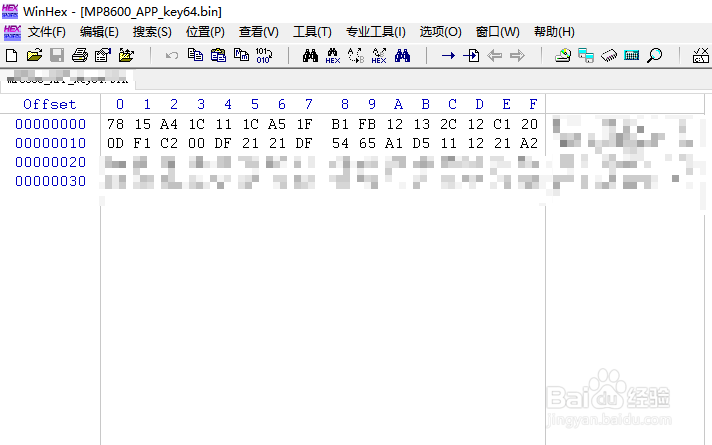Launch the calculator icon in the toolbar

632,55
